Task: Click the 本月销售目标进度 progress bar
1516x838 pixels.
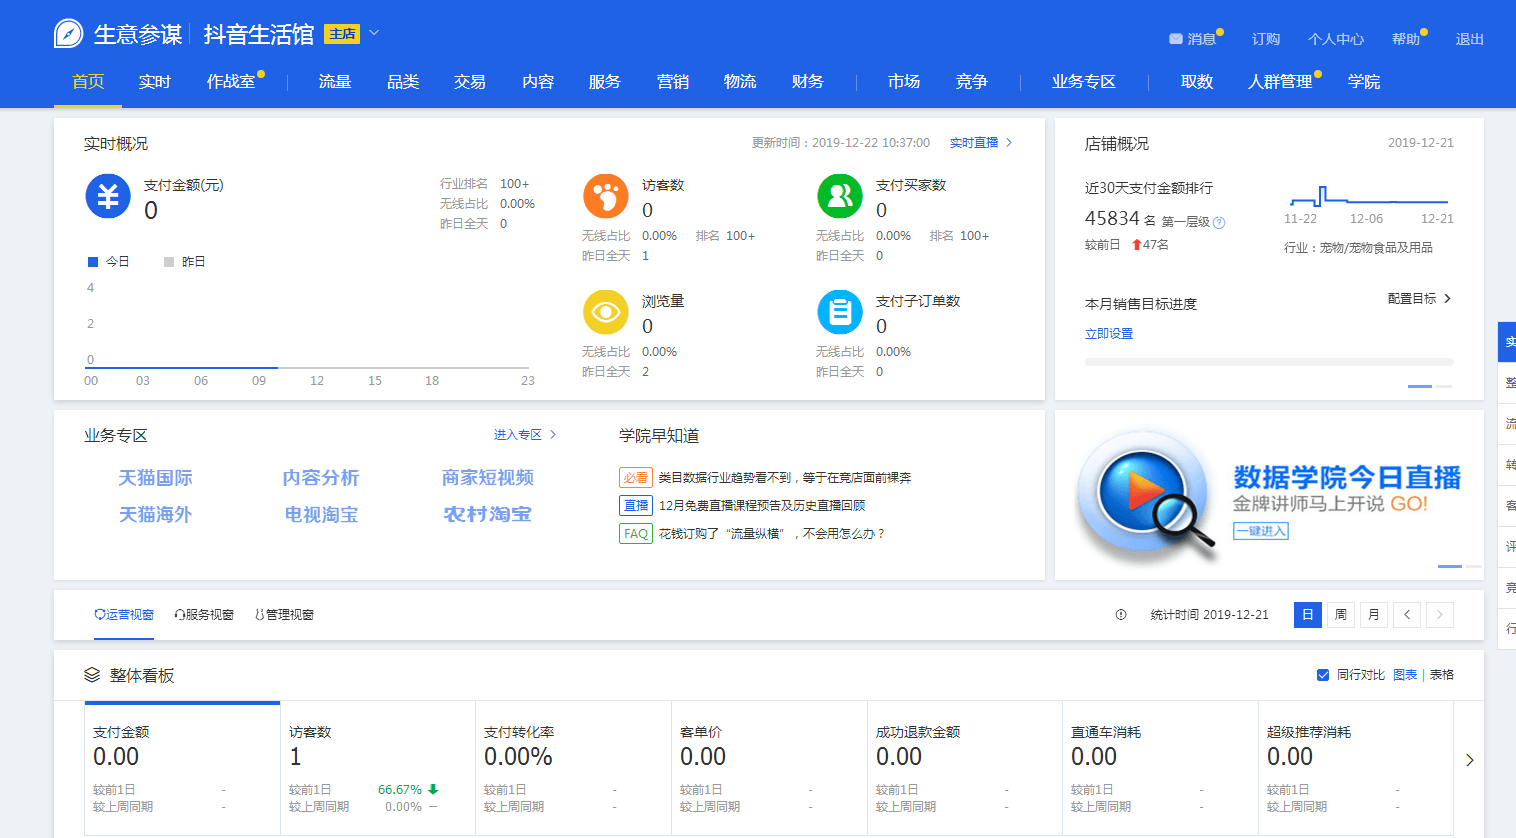Action: 1268,362
